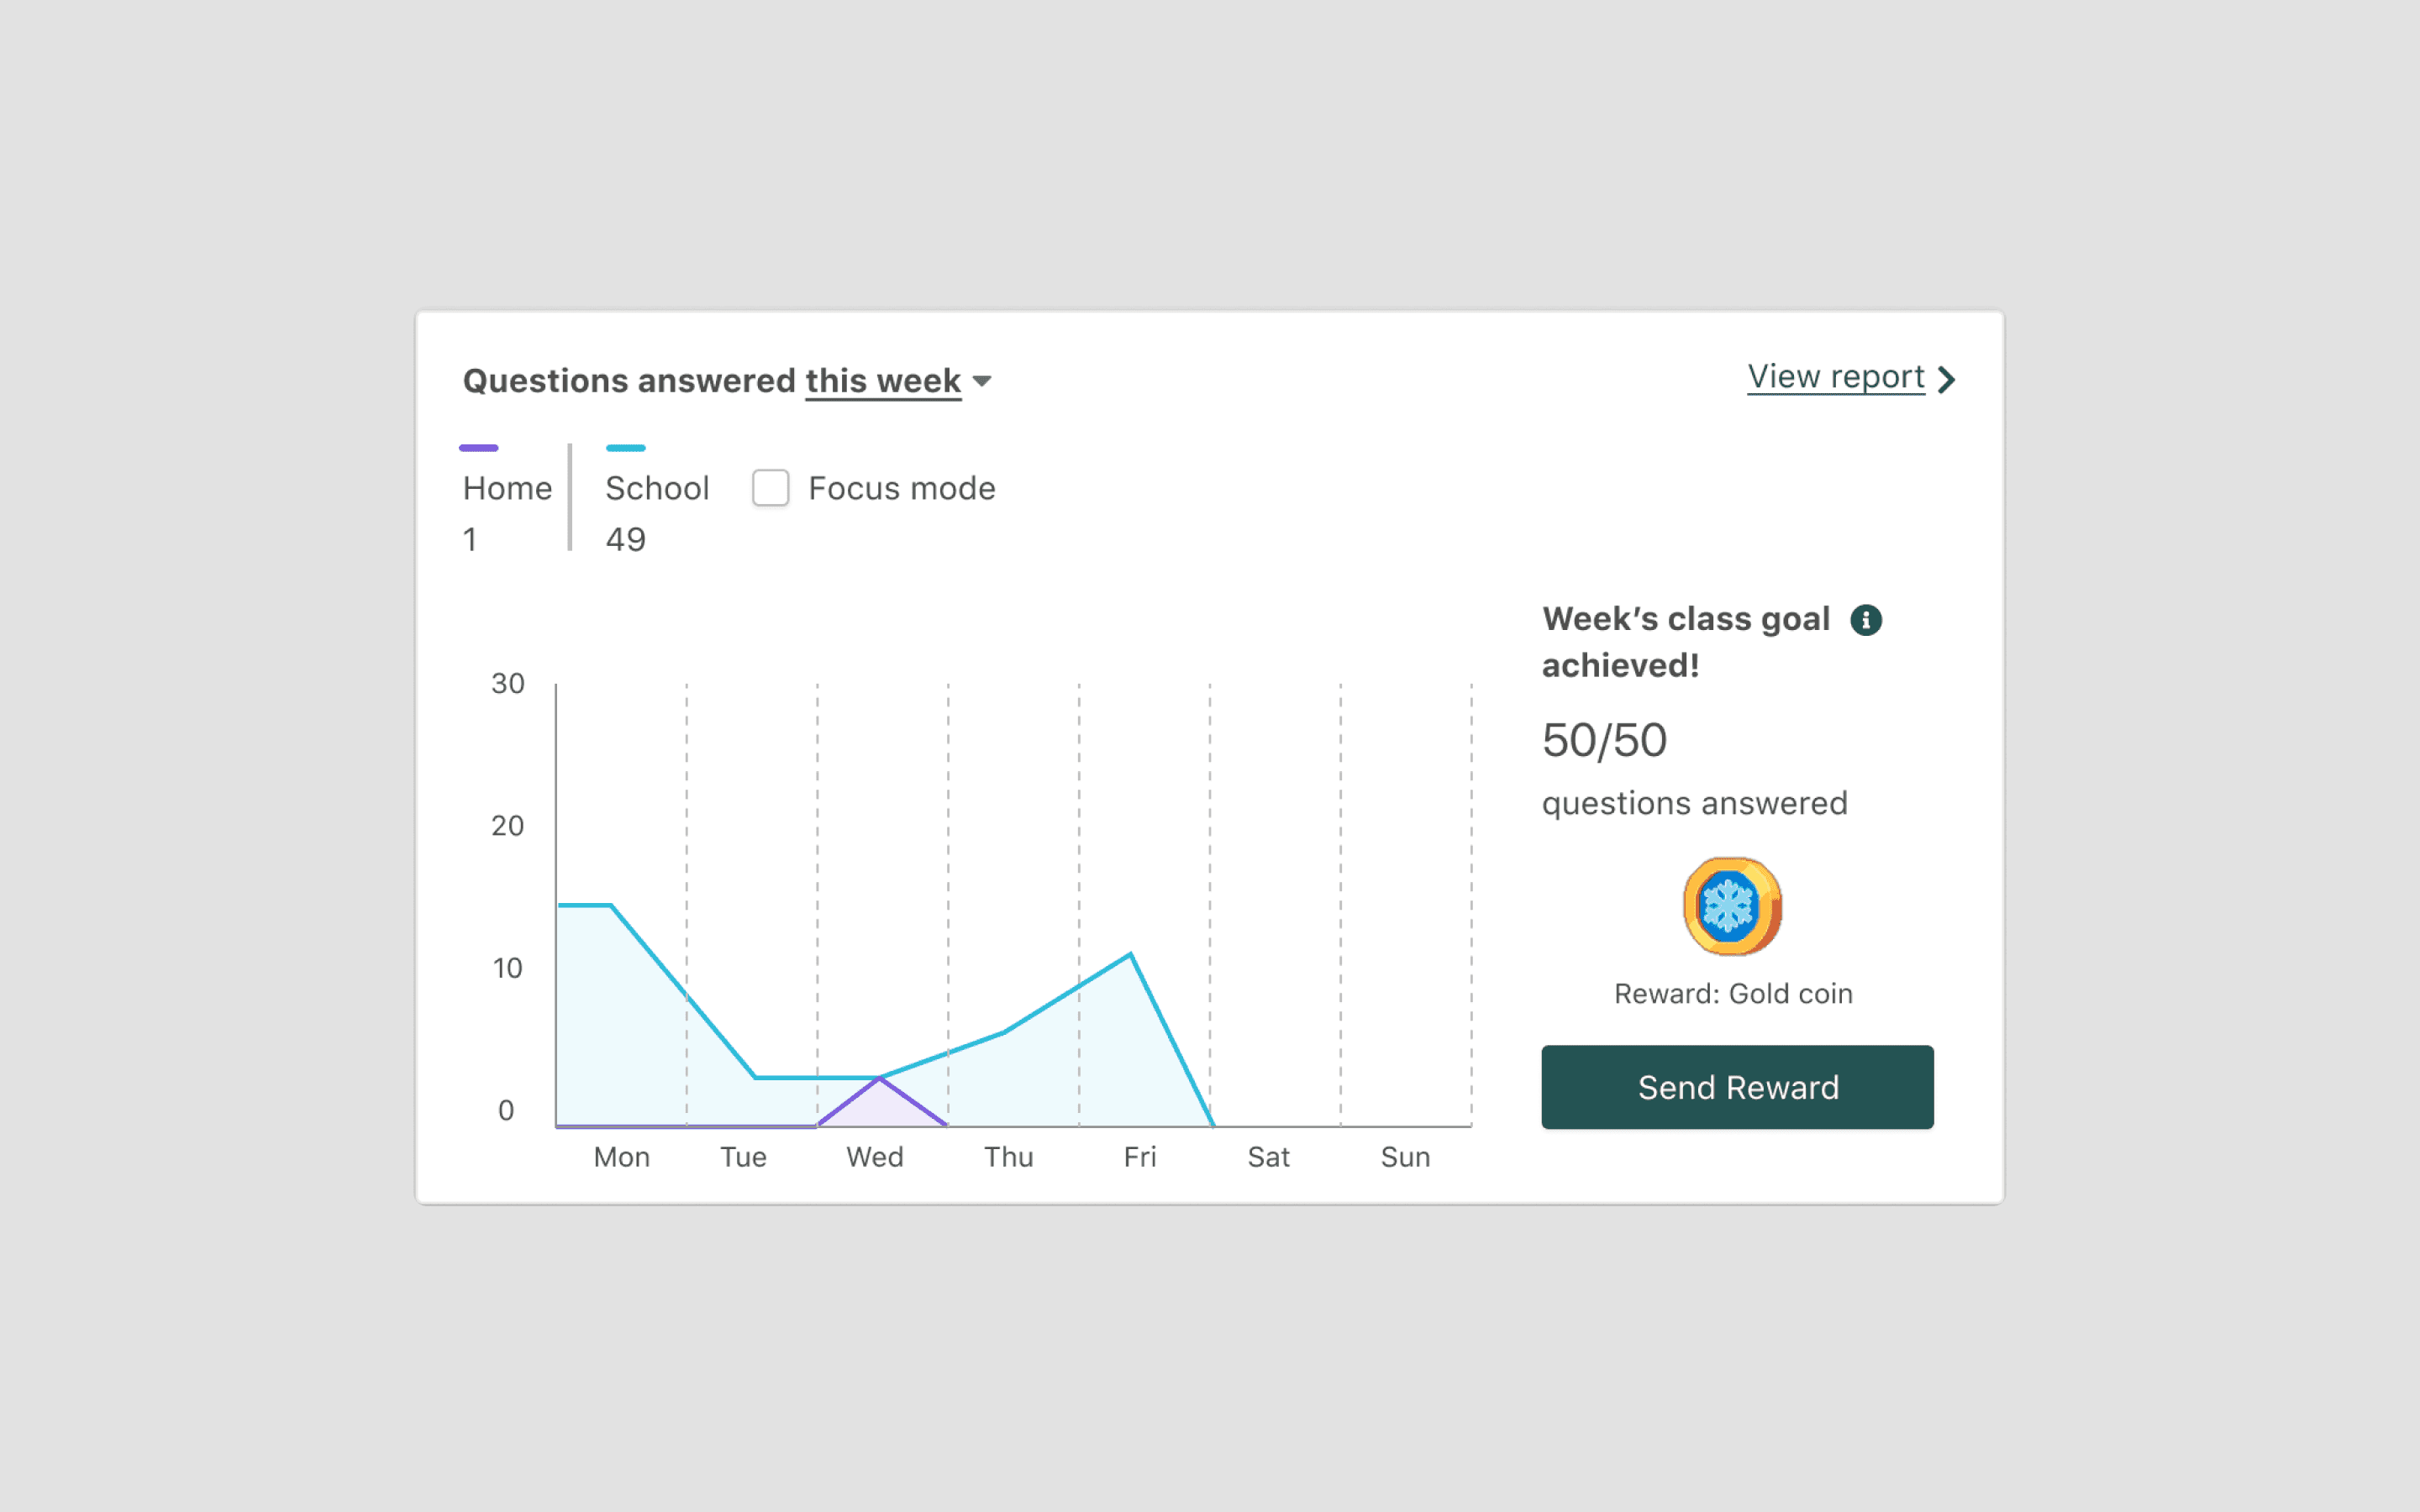Click the Send Reward button
Viewport: 2420px width, 1512px height.
click(1737, 1087)
